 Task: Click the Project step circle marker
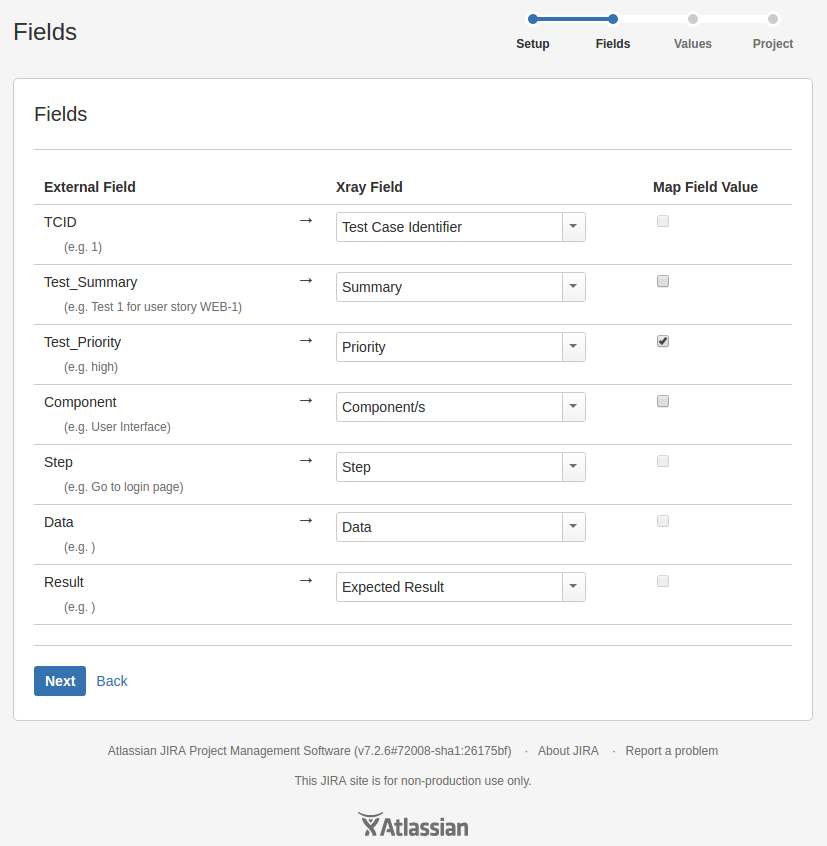click(773, 19)
